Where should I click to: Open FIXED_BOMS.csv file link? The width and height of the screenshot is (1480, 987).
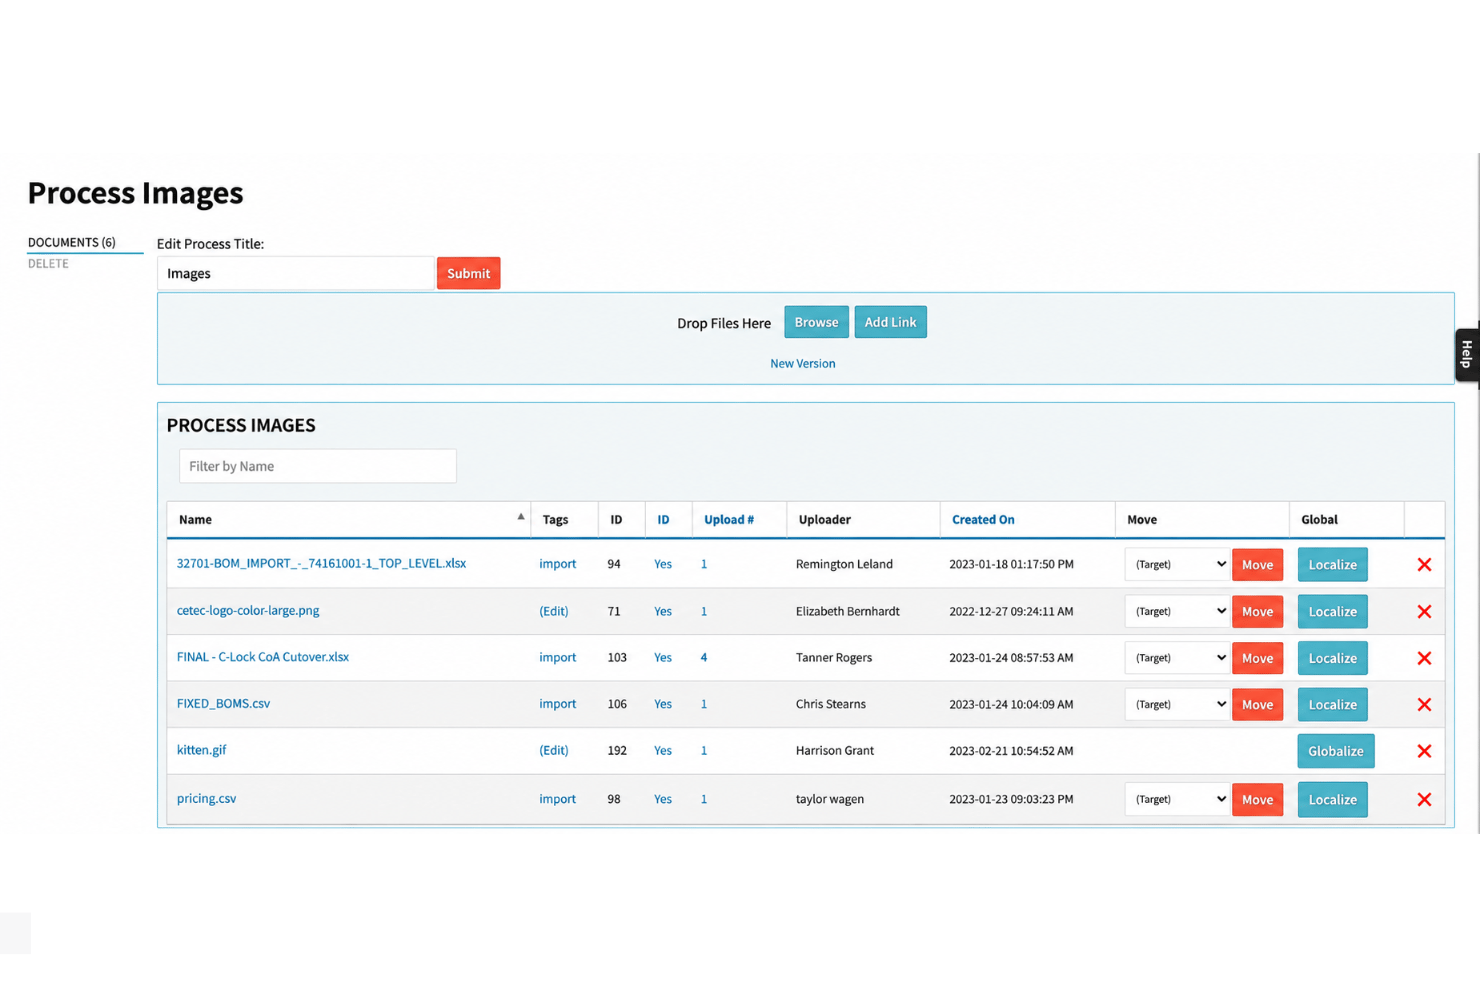[x=223, y=704]
